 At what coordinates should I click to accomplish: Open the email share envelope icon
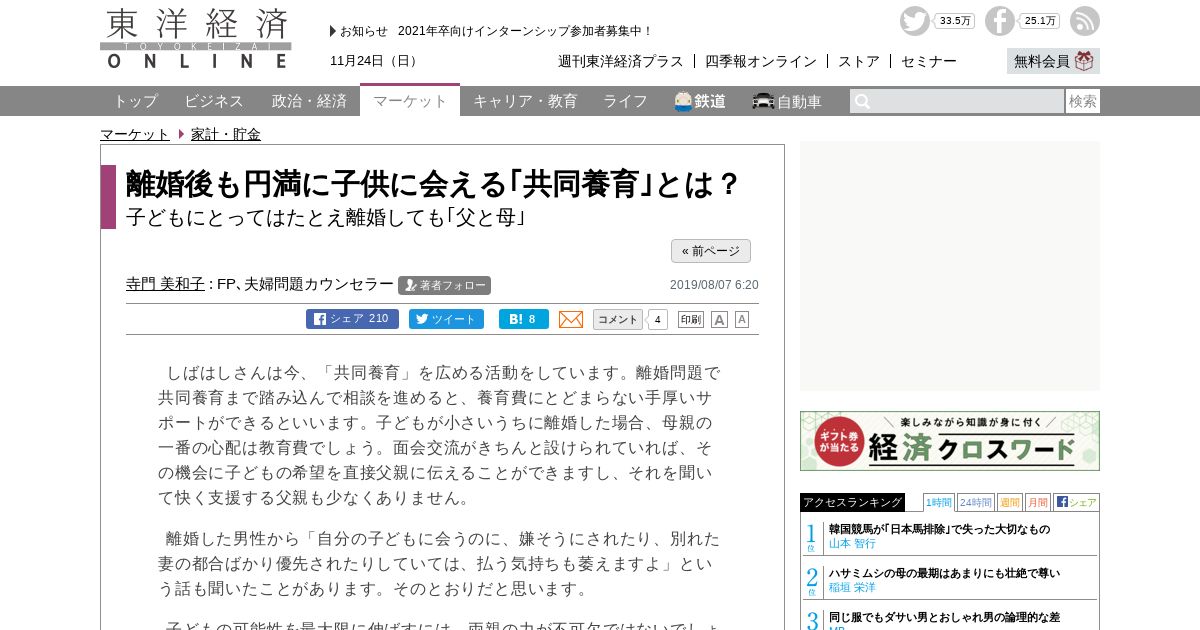(x=571, y=319)
